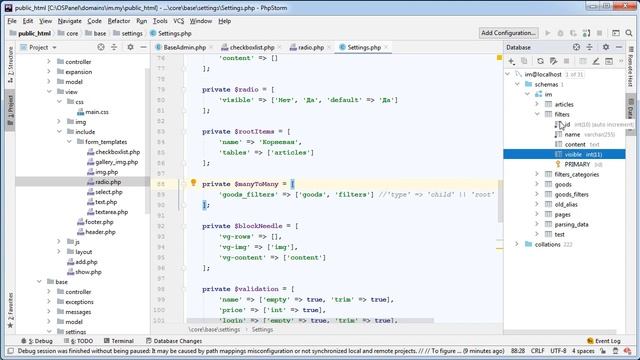Click the red notification icon in status bar
Viewport: 640px width, 360px height.
(627, 351)
